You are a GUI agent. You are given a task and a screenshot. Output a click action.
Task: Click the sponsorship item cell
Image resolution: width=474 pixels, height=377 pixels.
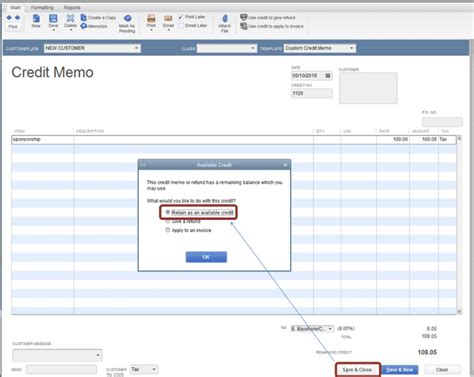pos(43,139)
